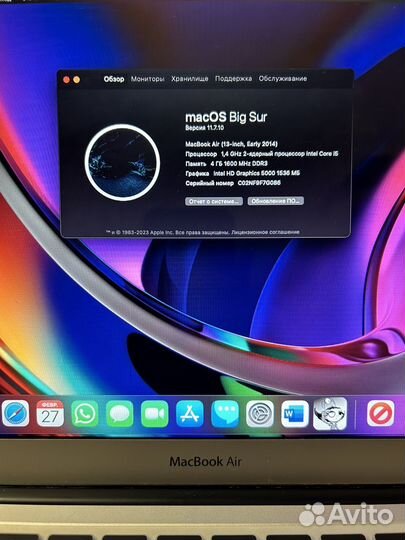The image size is (405, 540).
Task: Open the App Store icon
Action: click(x=190, y=414)
